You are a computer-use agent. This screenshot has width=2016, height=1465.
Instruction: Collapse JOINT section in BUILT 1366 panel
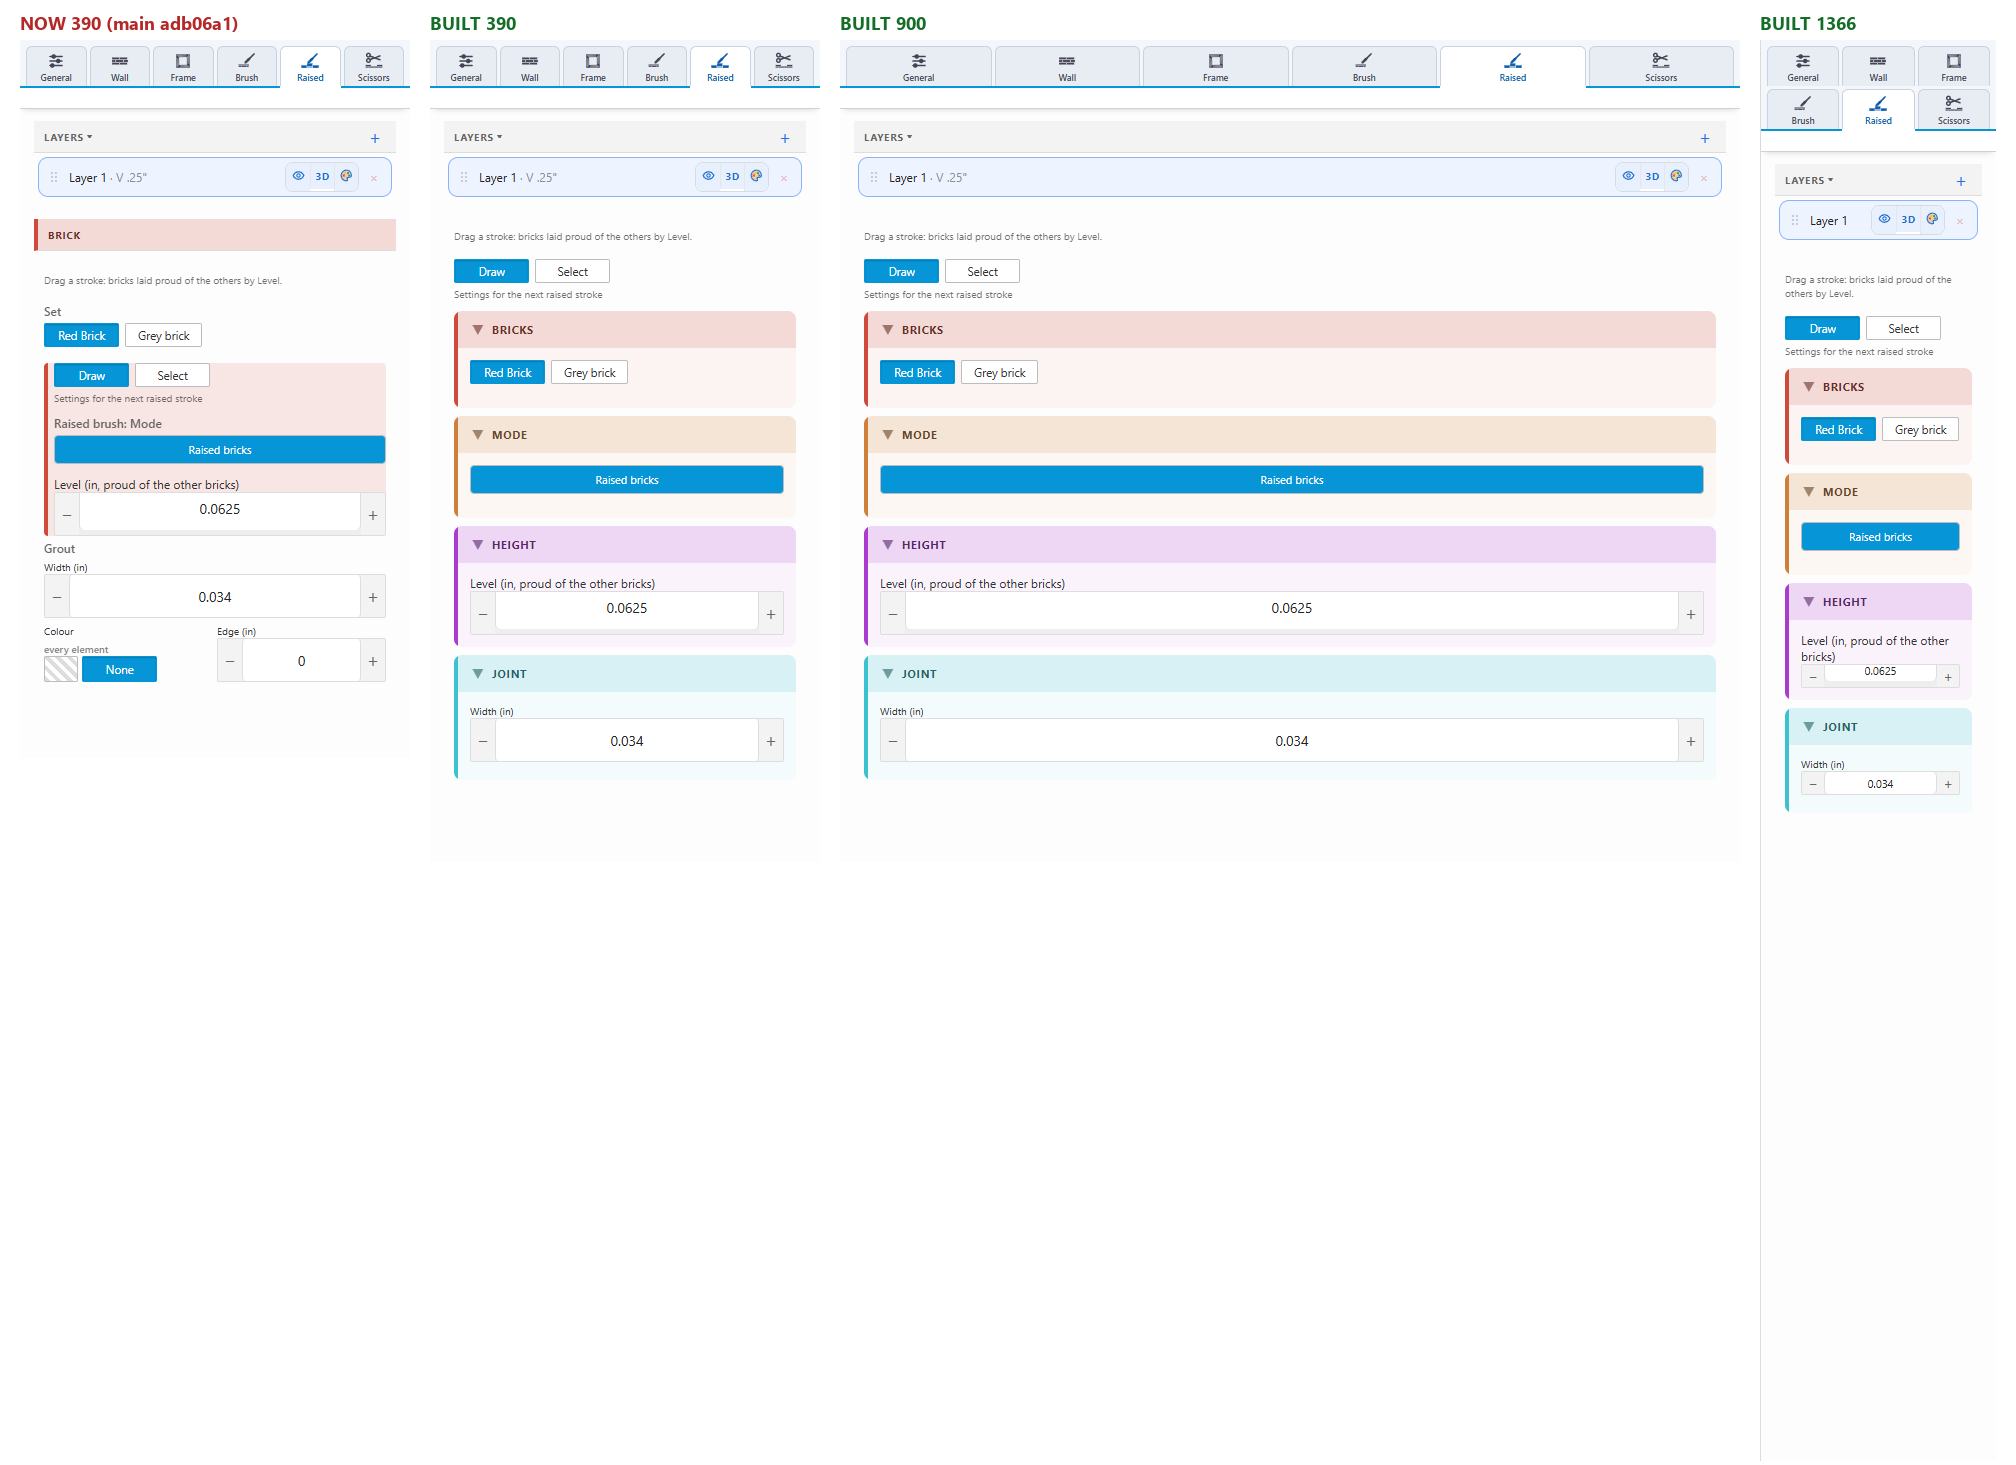(x=1809, y=727)
